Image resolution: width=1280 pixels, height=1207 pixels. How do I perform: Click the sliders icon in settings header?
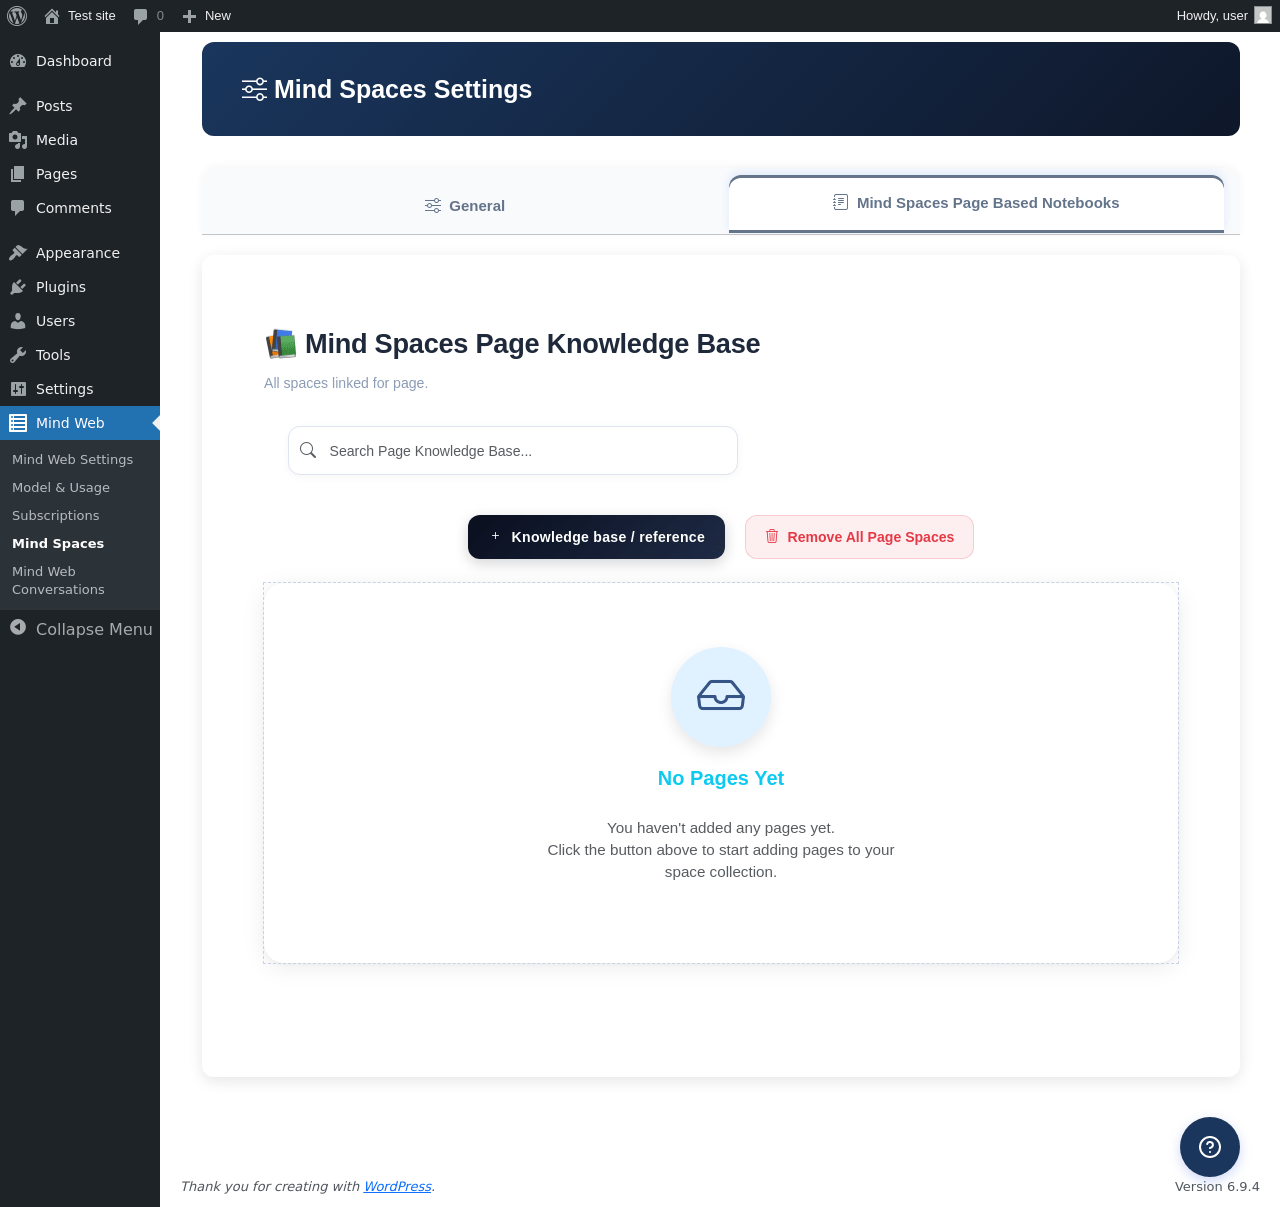point(254,89)
